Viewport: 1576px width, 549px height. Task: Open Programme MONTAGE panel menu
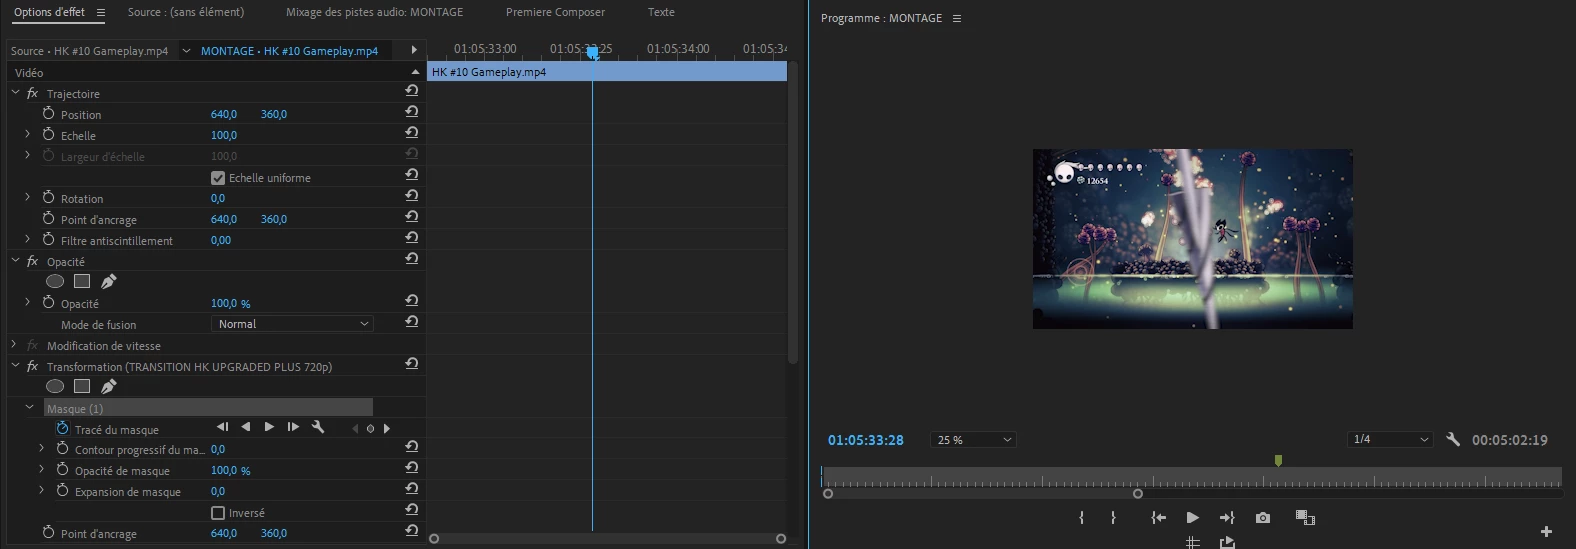point(957,18)
